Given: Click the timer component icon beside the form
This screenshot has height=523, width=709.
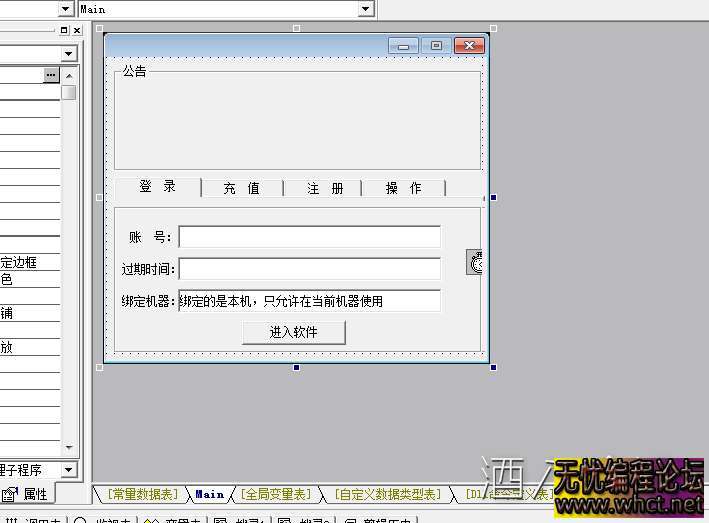Looking at the screenshot, I should pos(475,262).
